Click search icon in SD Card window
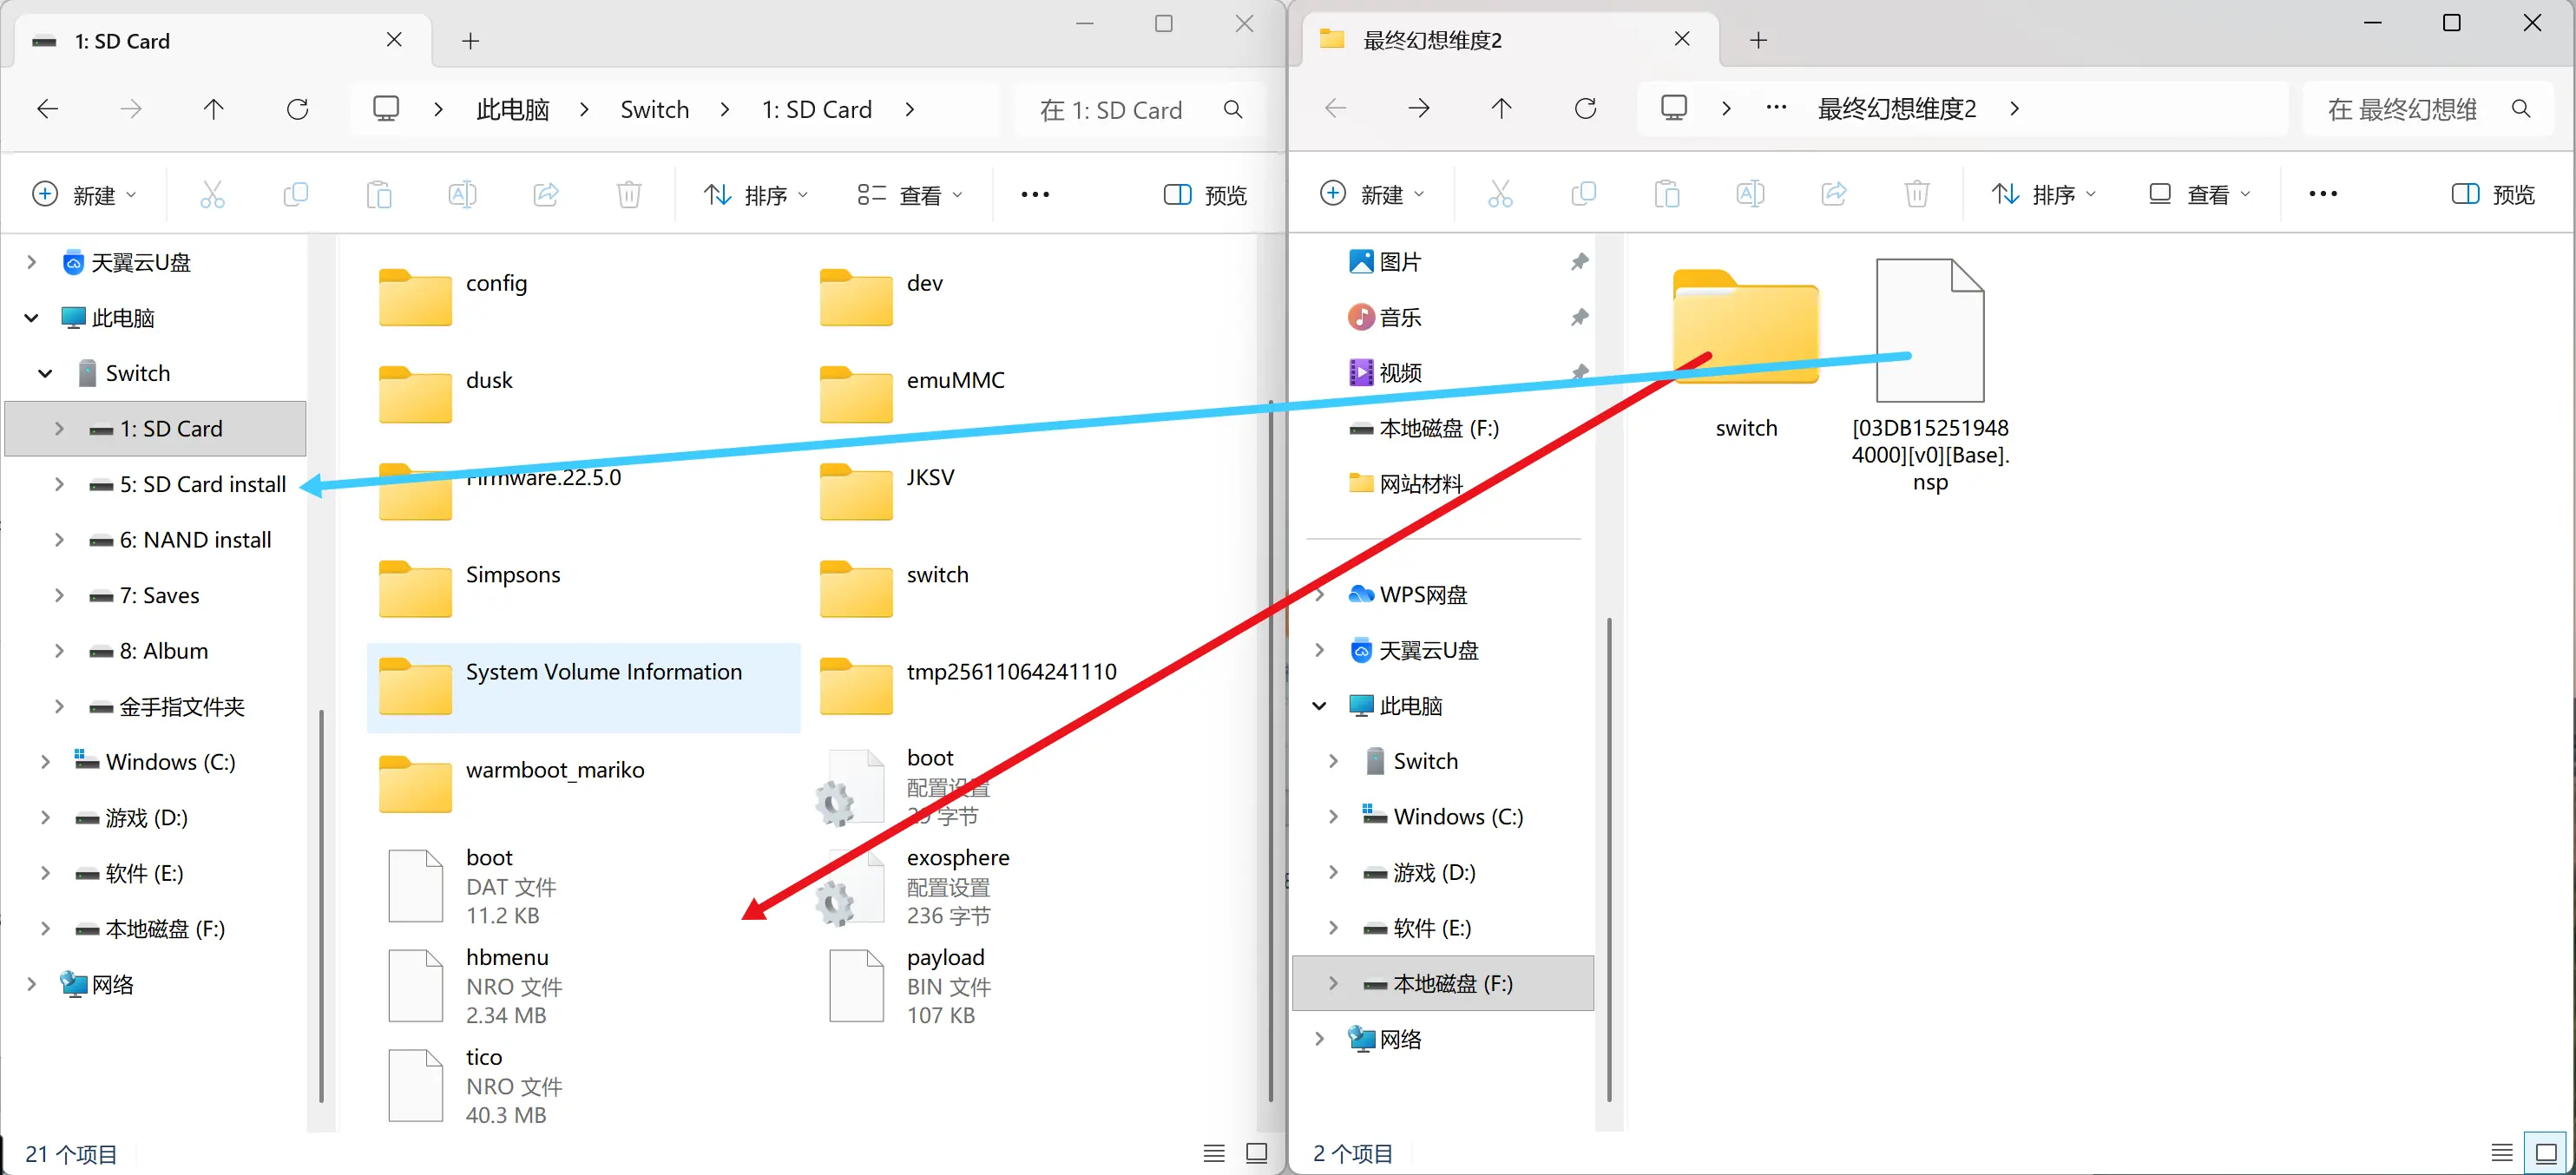 1233,110
